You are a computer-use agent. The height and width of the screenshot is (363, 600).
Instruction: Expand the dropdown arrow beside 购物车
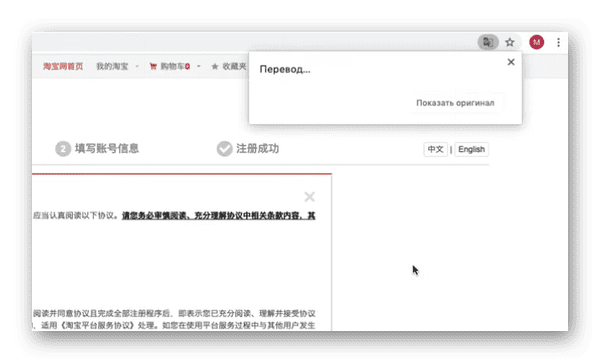[199, 66]
